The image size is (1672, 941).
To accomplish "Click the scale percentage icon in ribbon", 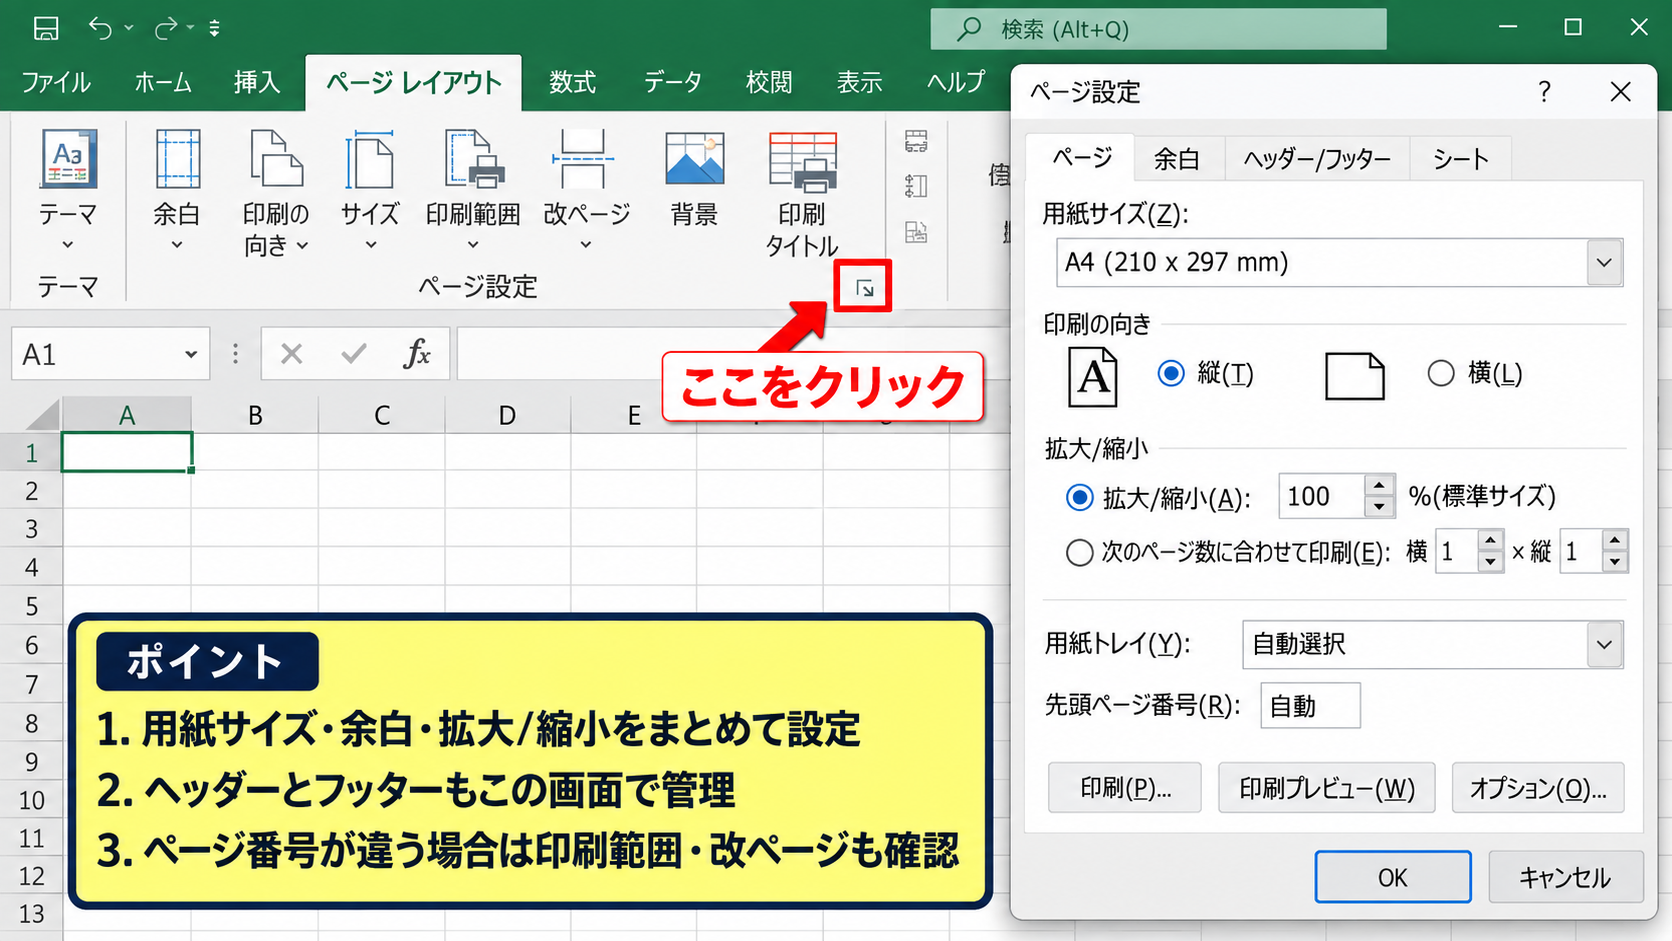I will 916,233.
